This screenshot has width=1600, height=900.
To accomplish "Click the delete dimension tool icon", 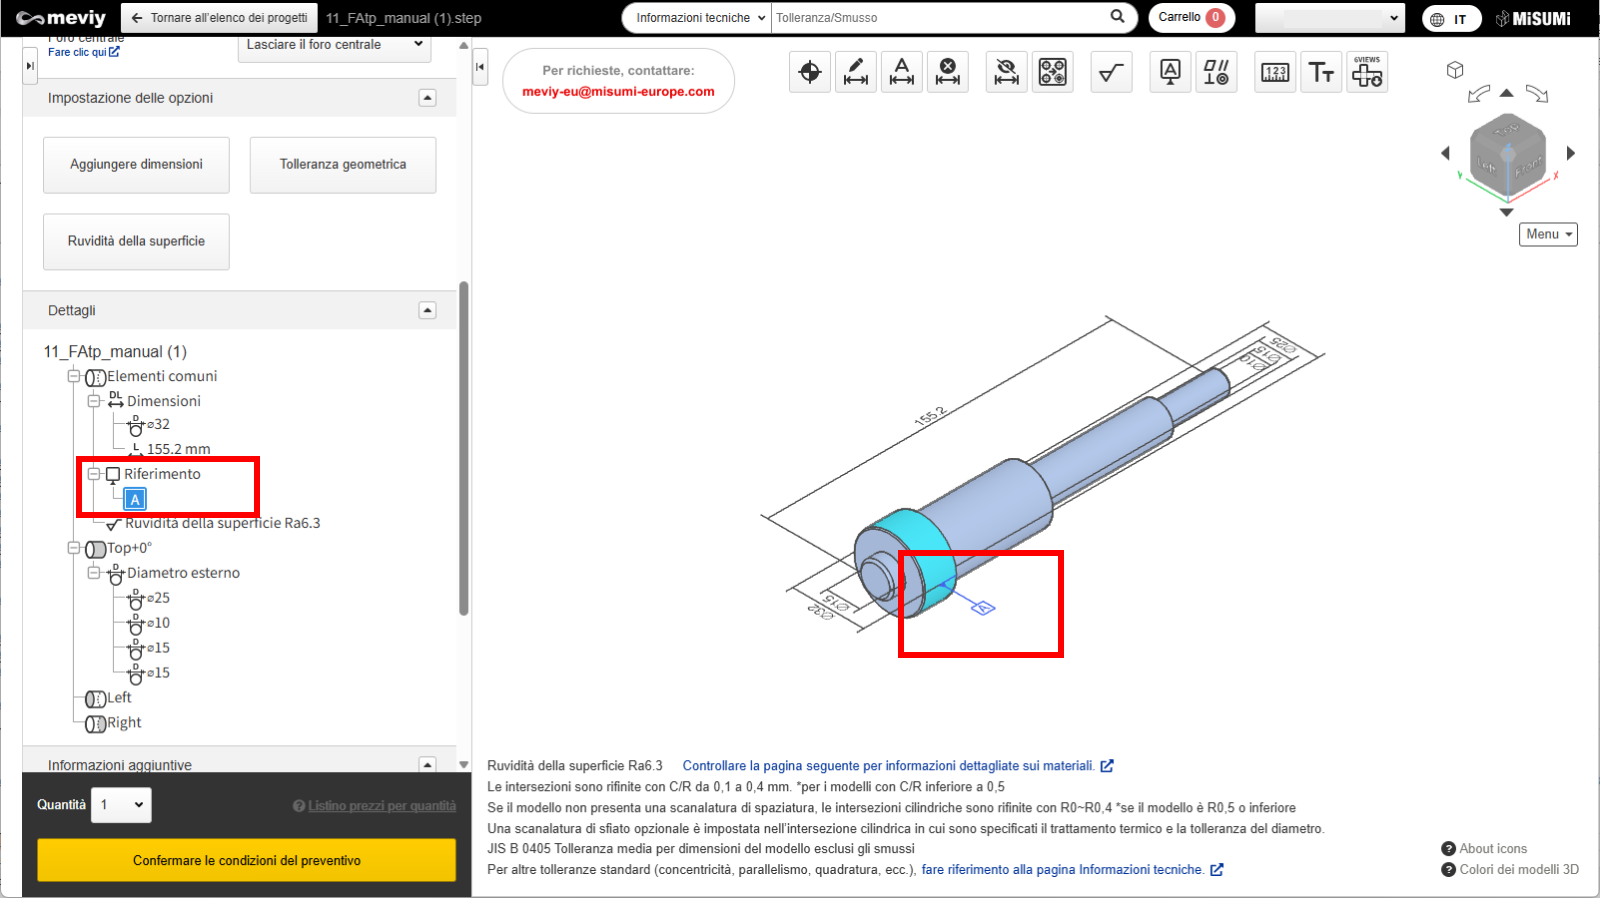I will click(x=948, y=72).
